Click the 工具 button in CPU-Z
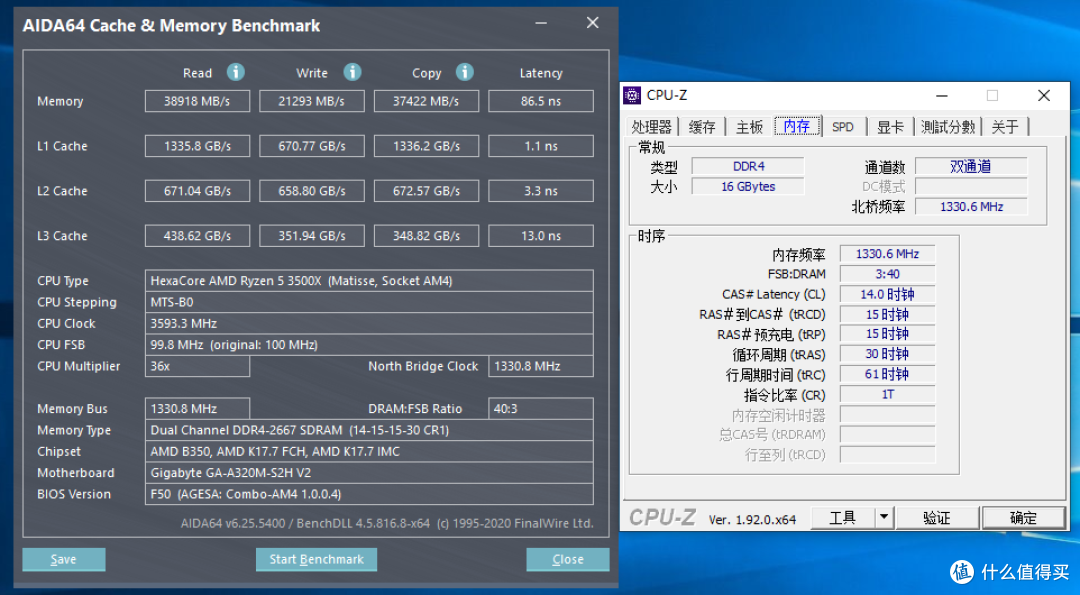 click(842, 518)
